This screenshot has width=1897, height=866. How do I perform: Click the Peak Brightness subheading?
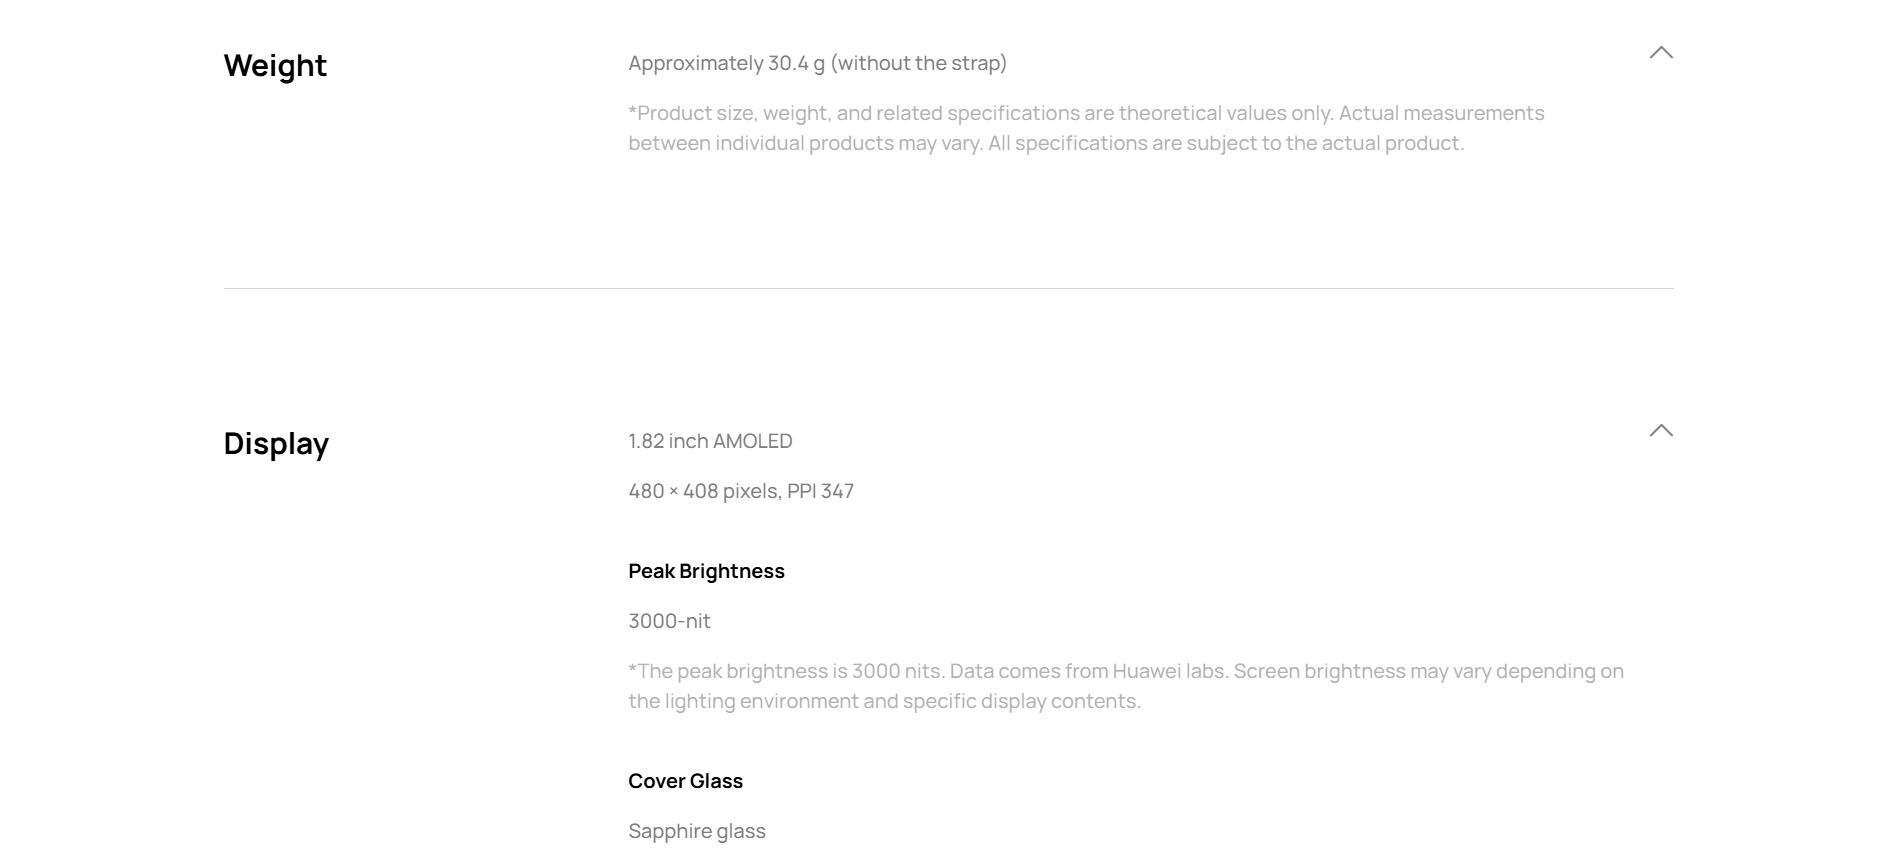click(706, 571)
